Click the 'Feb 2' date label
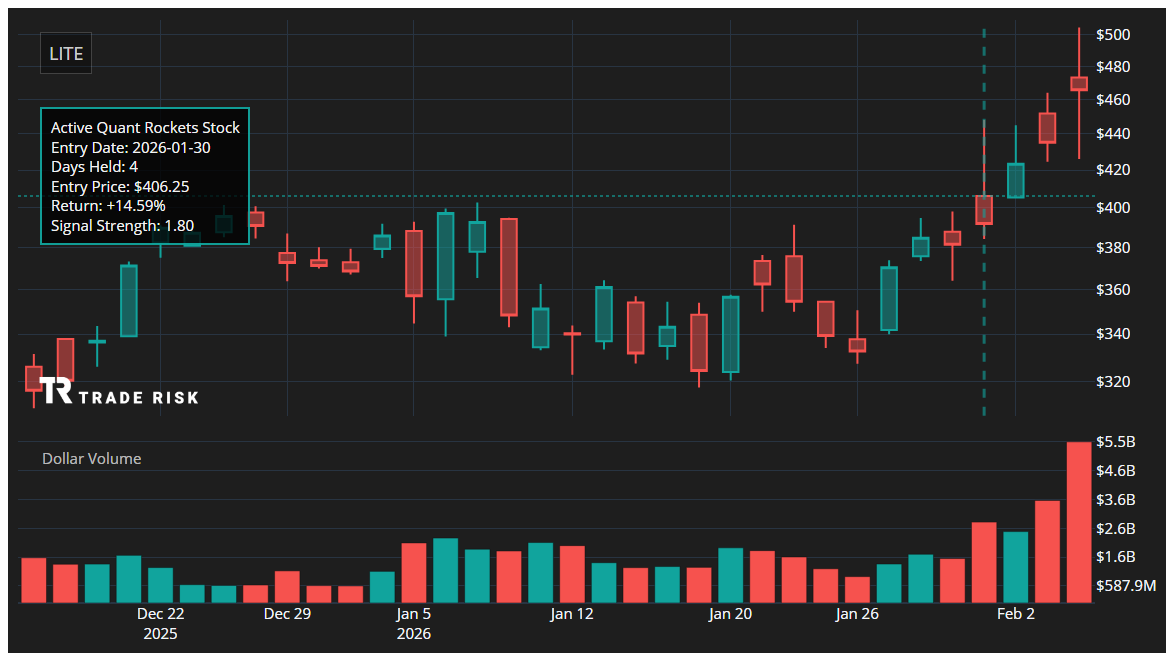The width and height of the screenshot is (1174, 661). 1015,614
